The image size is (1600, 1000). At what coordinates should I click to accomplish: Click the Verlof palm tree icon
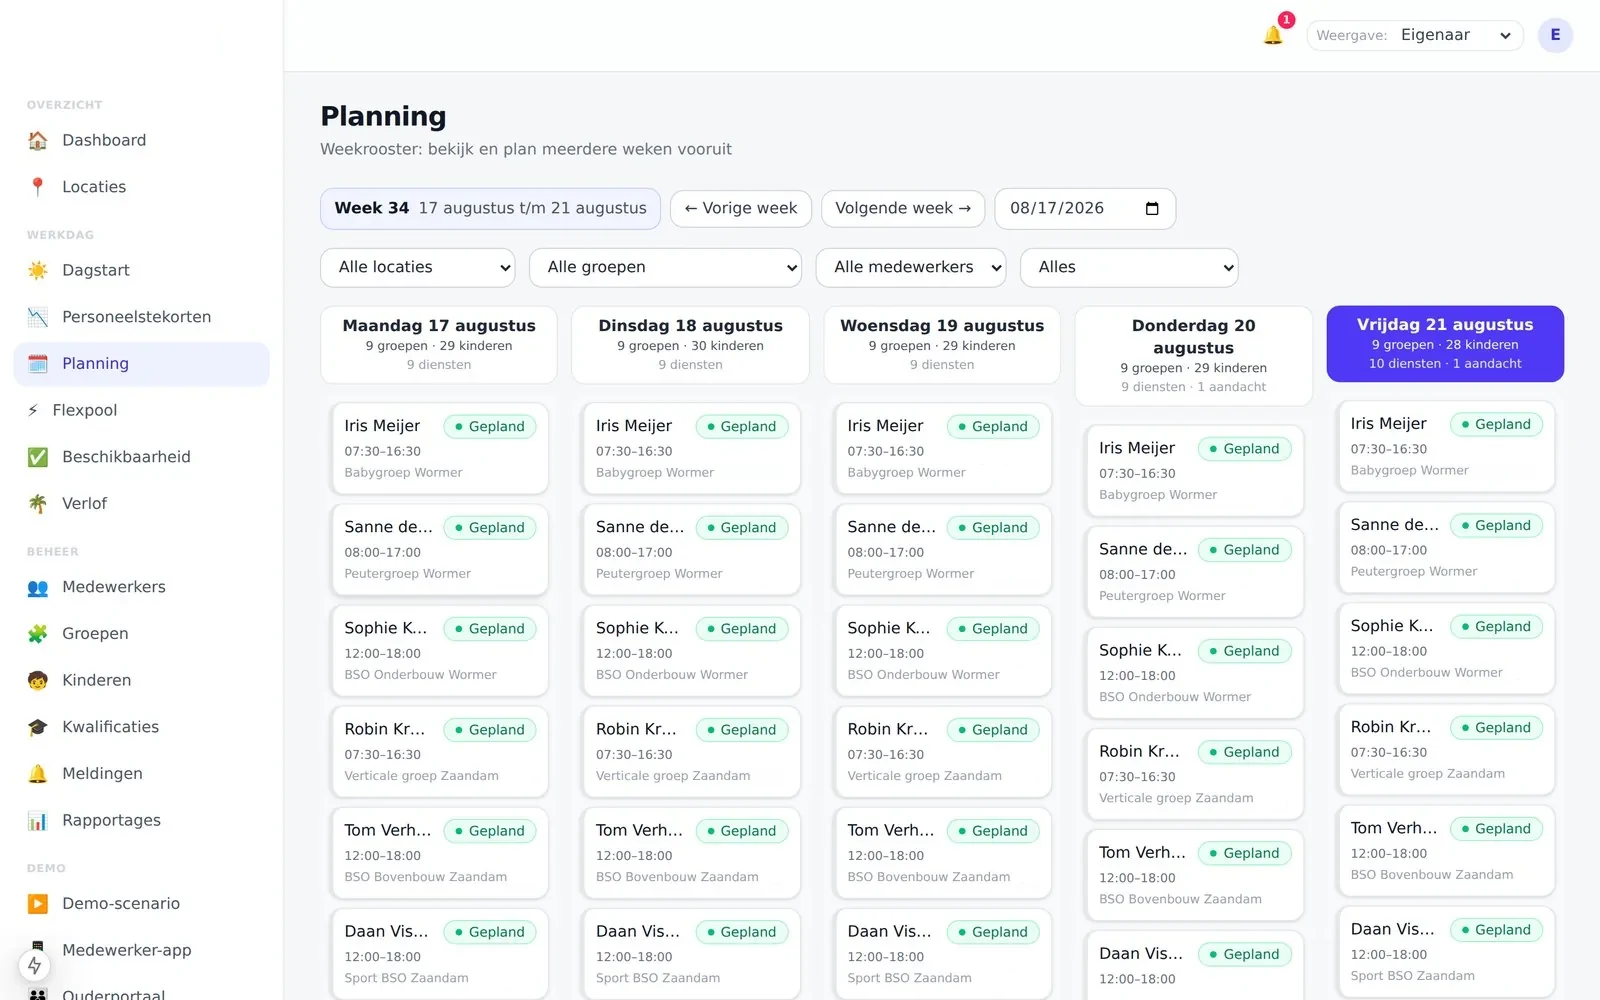(38, 504)
